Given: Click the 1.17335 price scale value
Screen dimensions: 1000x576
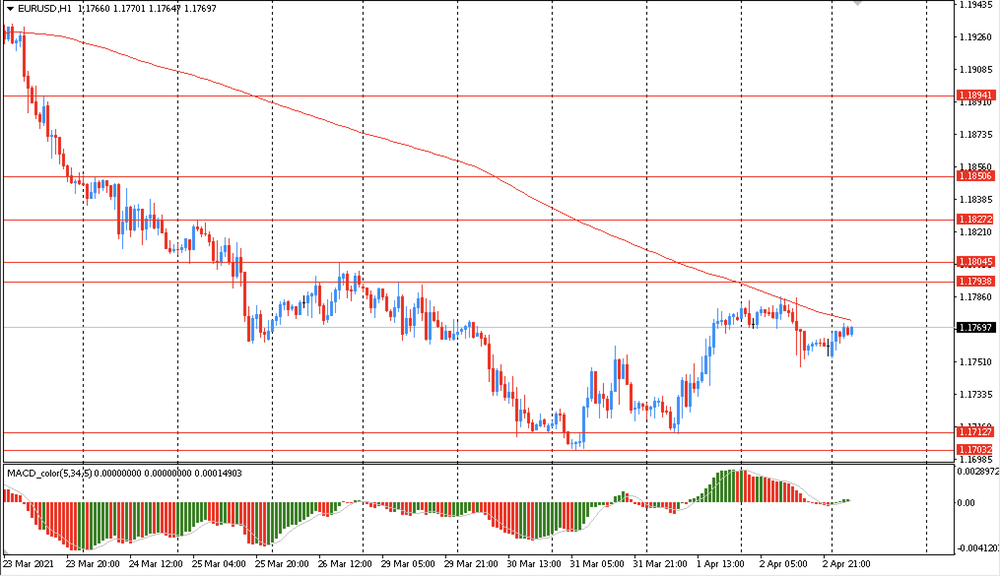Looking at the screenshot, I should (976, 395).
